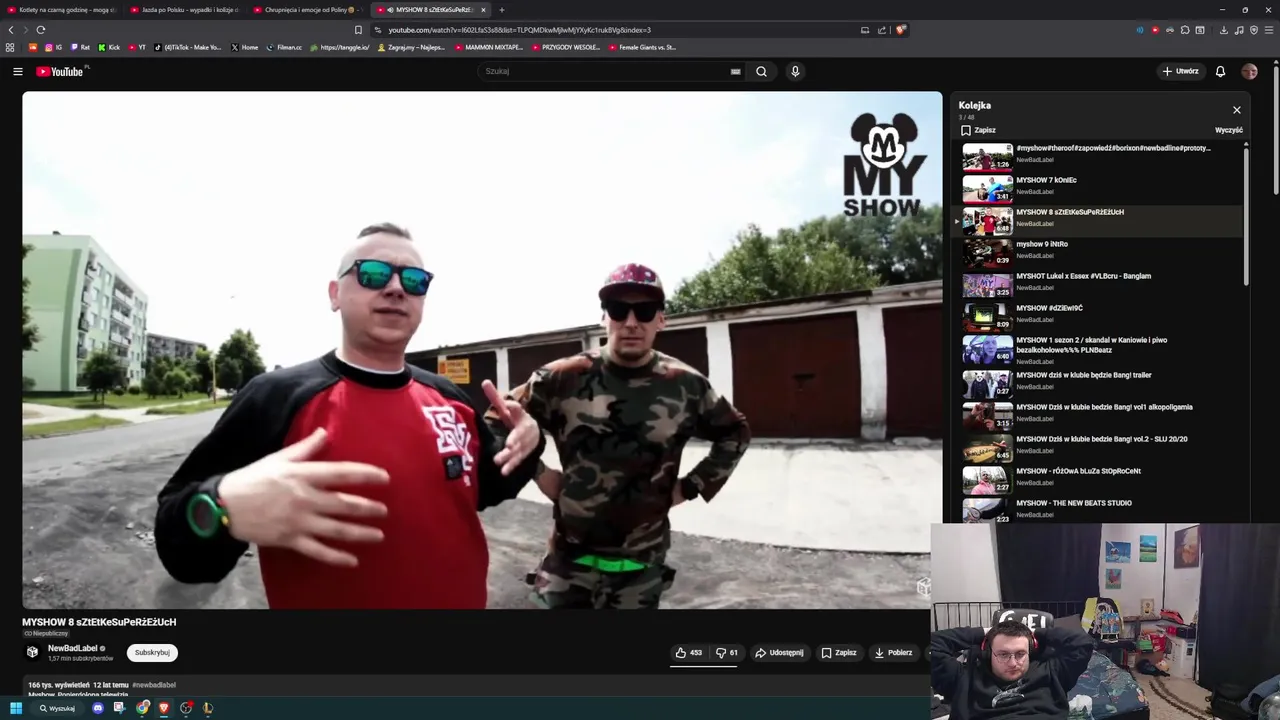Screen dimensions: 1280x720
Task: Open the on-screen keyboard icon in search
Action: (x=735, y=71)
